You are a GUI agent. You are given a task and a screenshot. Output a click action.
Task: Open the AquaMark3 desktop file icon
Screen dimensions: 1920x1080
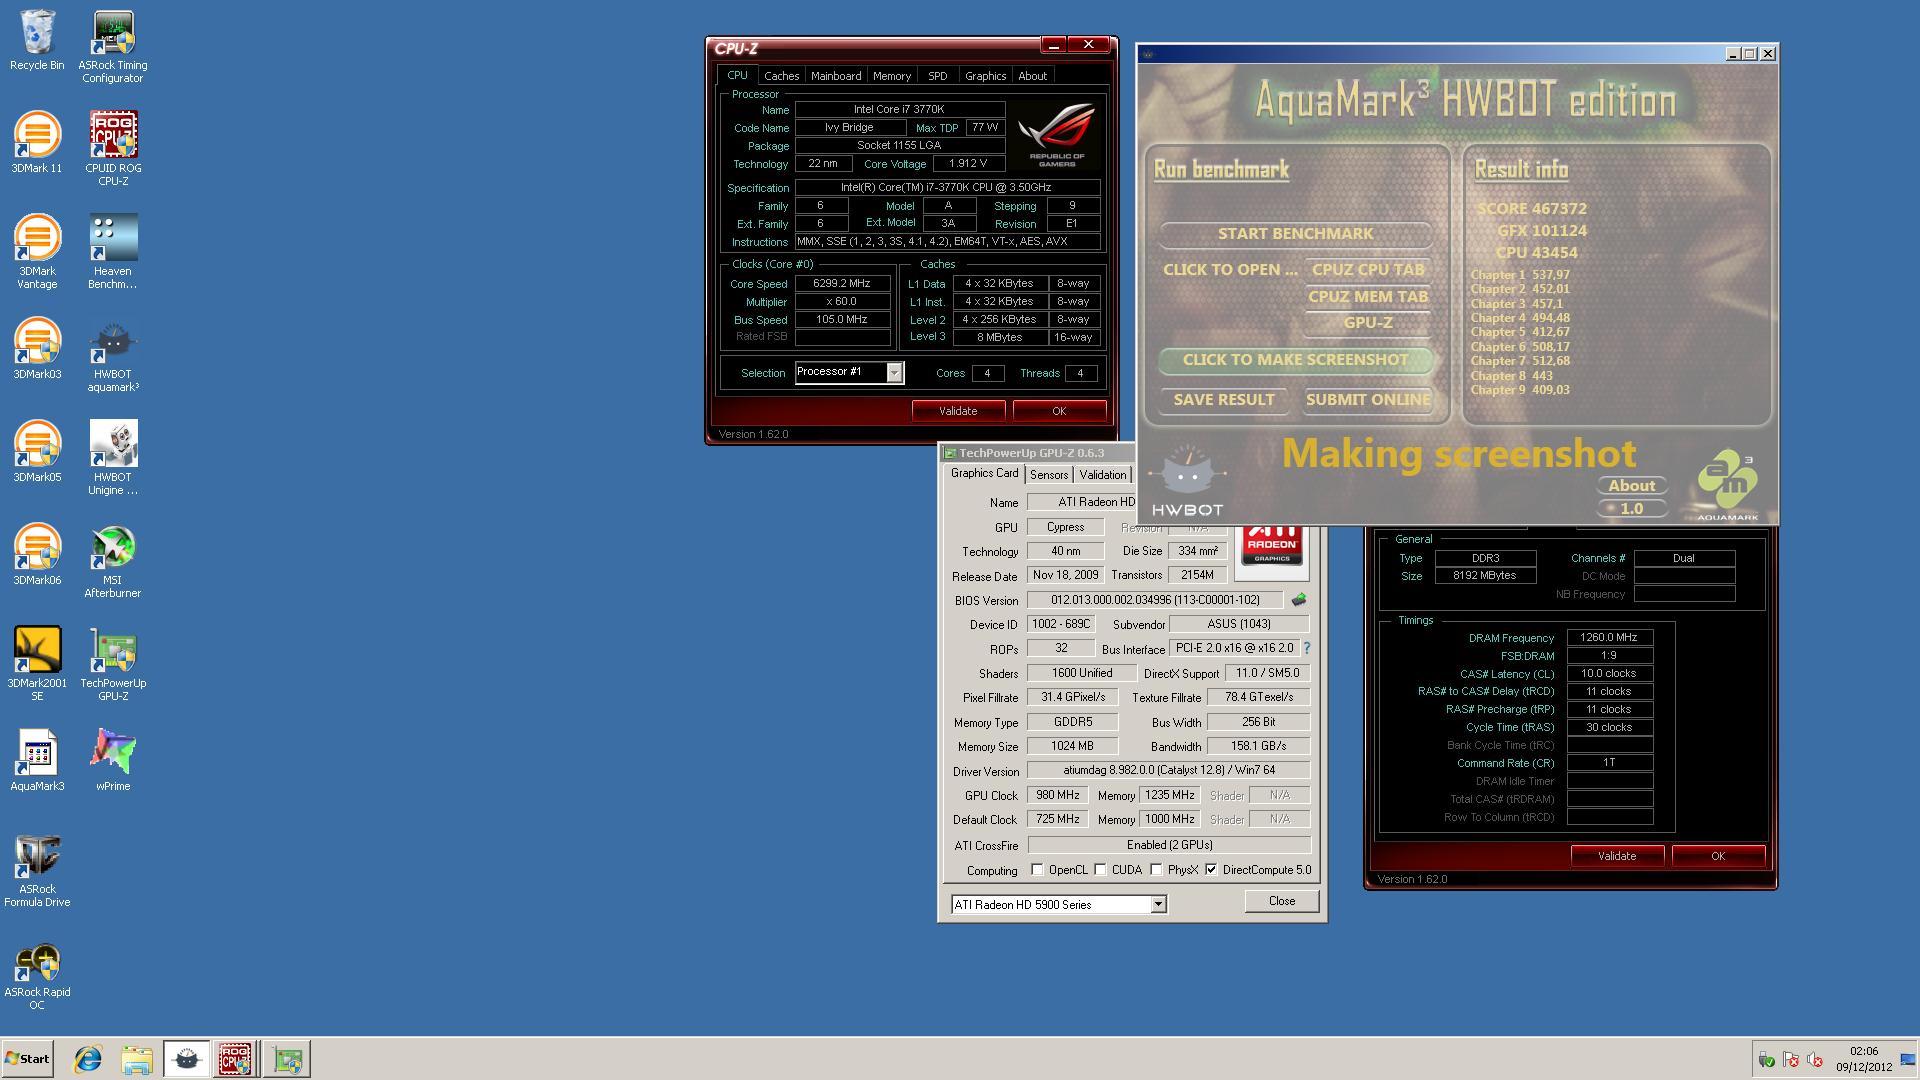tap(37, 761)
